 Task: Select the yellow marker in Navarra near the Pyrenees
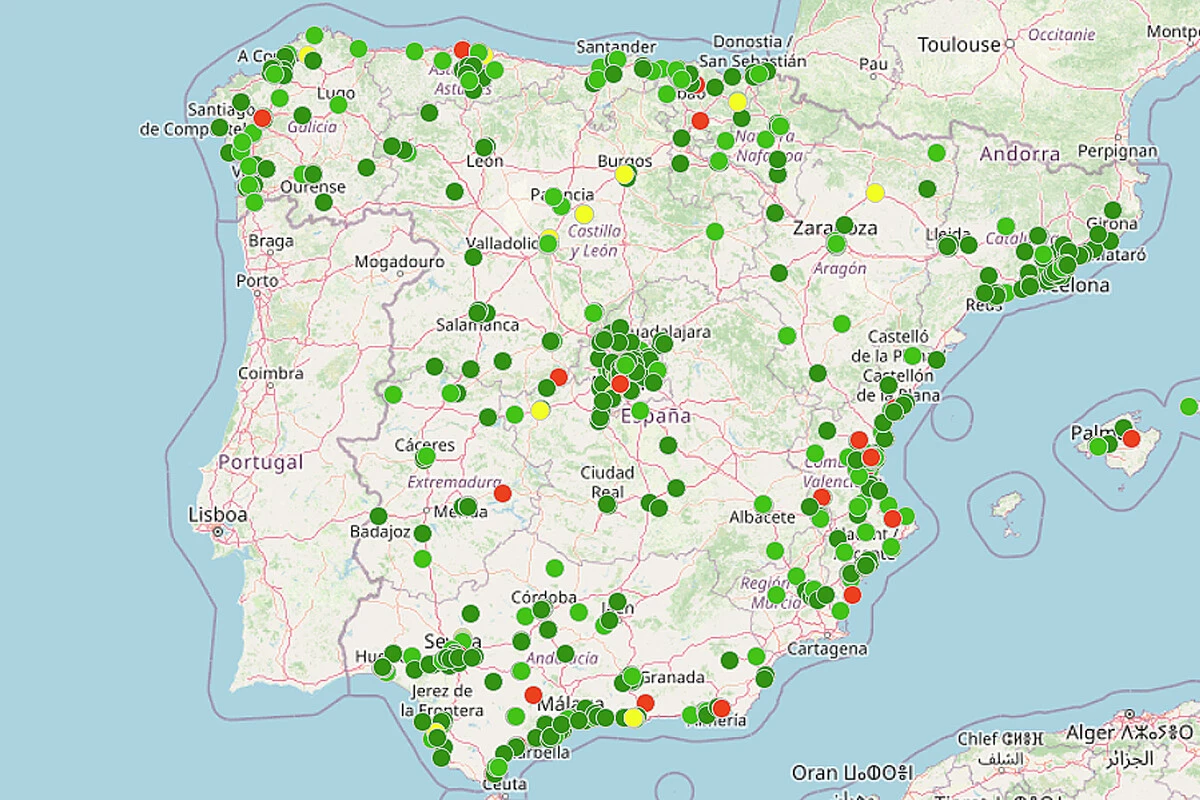[738, 101]
